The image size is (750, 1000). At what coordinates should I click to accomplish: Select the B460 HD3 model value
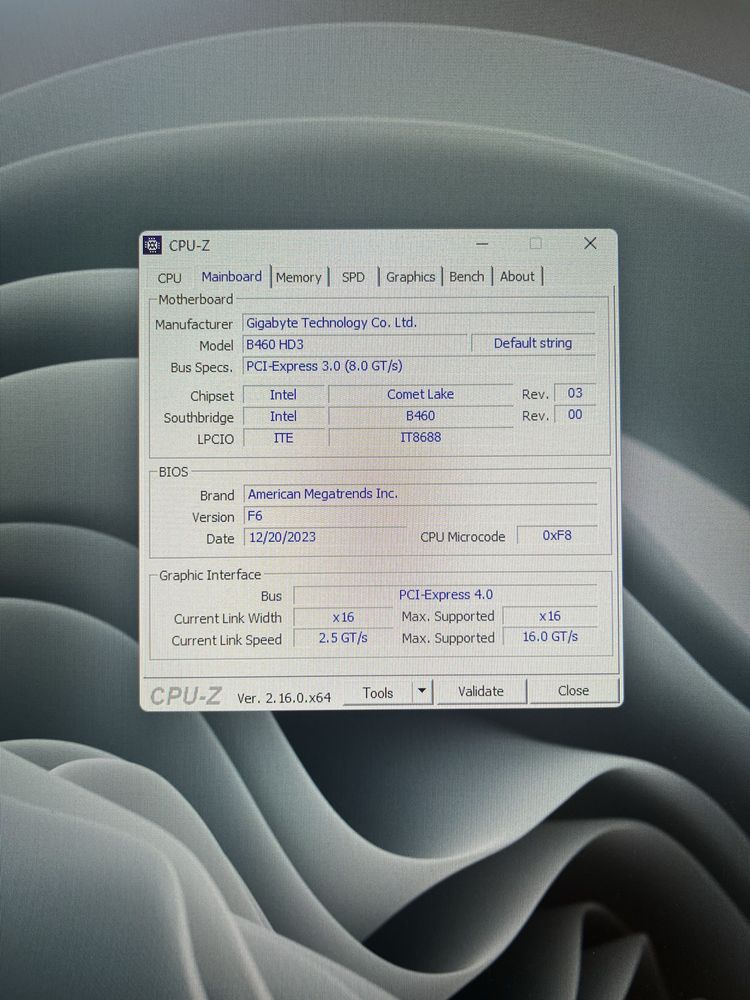tap(355, 345)
